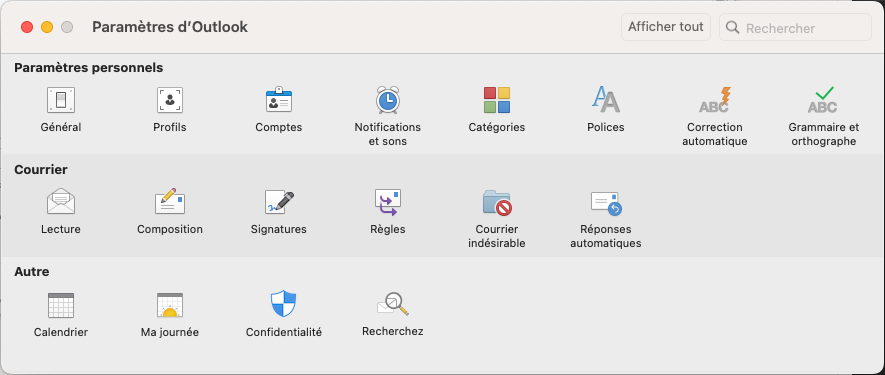Open Catégories colored squares icon
Screen dimensions: 885x375
point(497,101)
